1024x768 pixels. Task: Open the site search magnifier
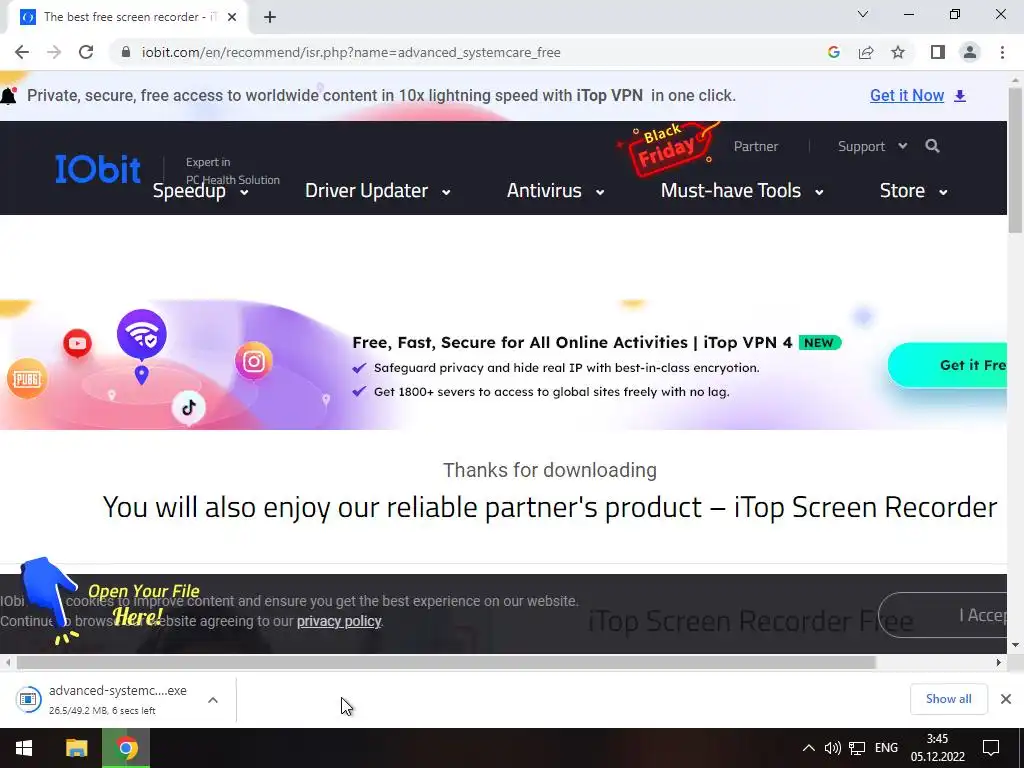tap(933, 146)
